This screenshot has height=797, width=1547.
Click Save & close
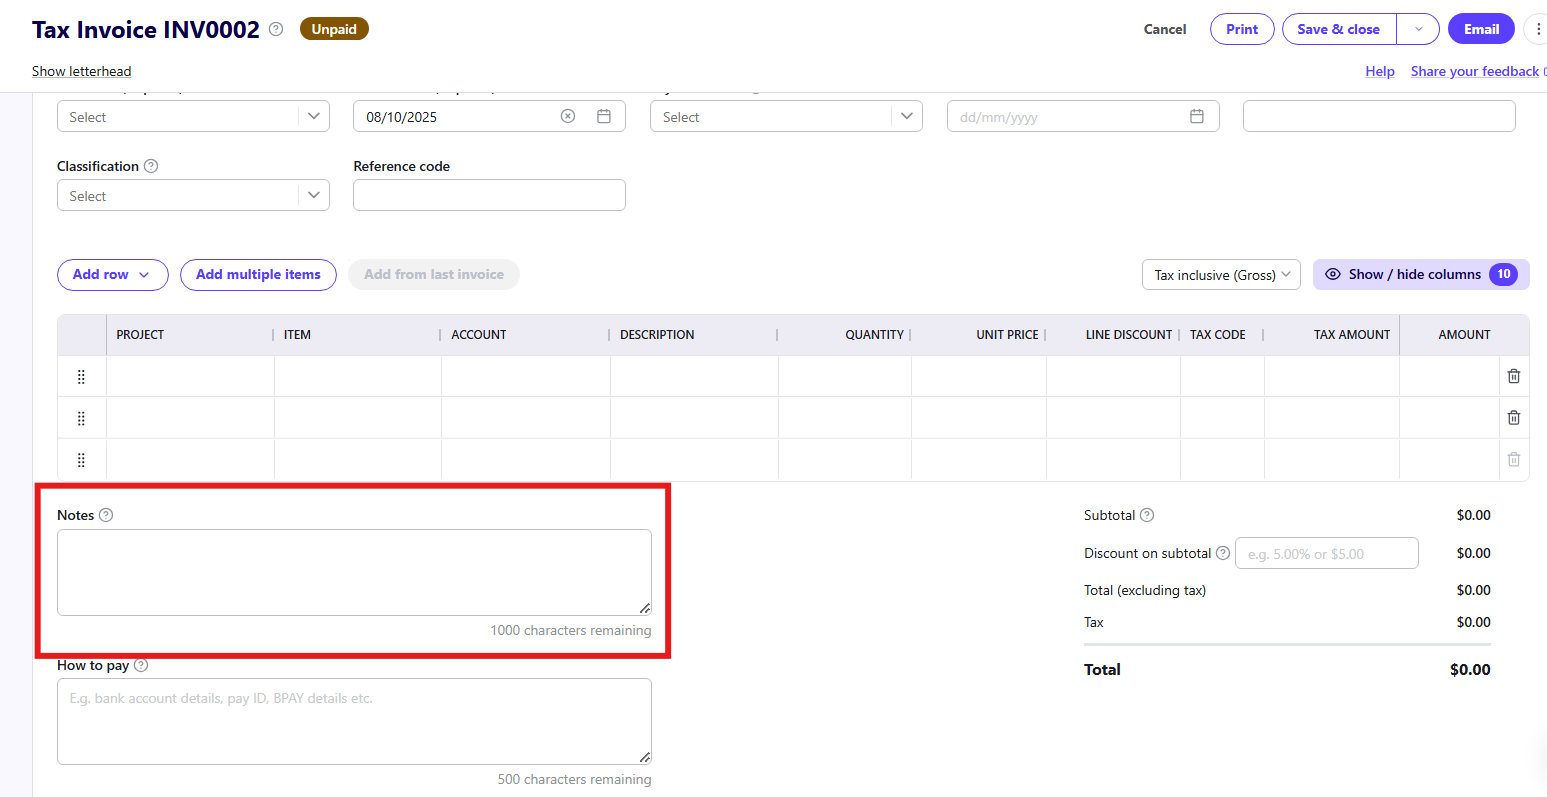pos(1339,29)
